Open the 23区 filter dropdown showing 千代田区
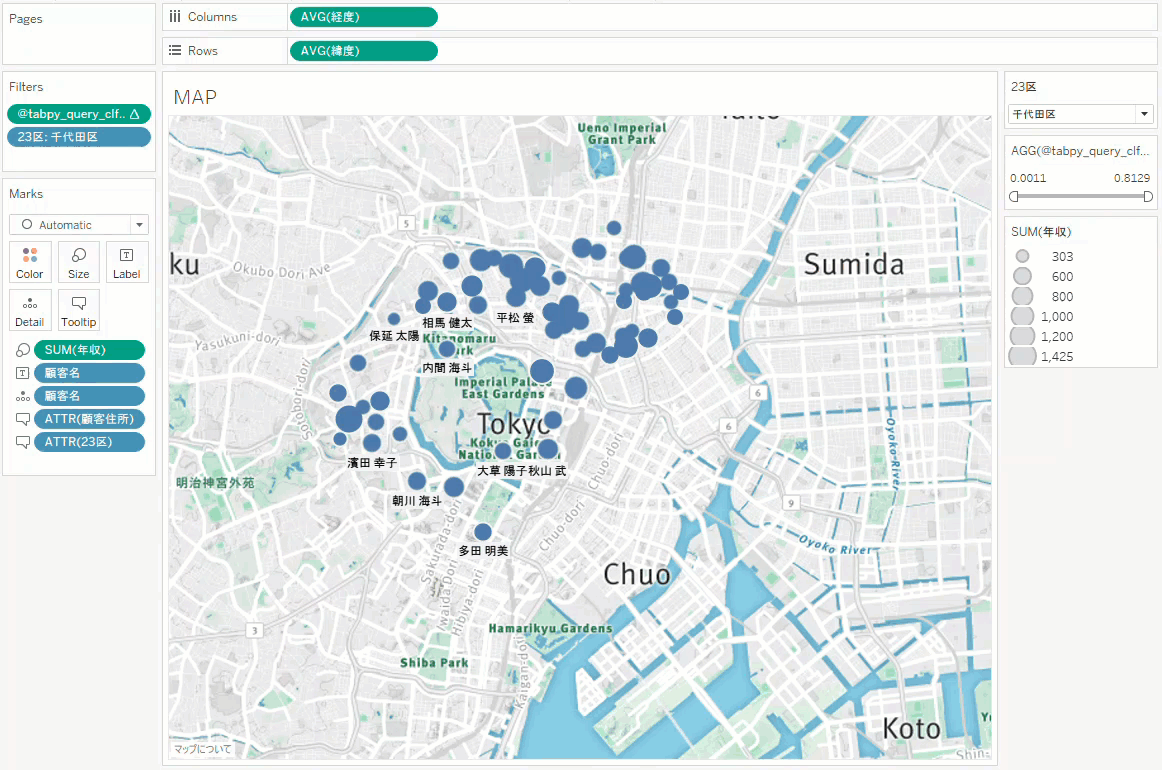 pyautogui.click(x=1143, y=114)
